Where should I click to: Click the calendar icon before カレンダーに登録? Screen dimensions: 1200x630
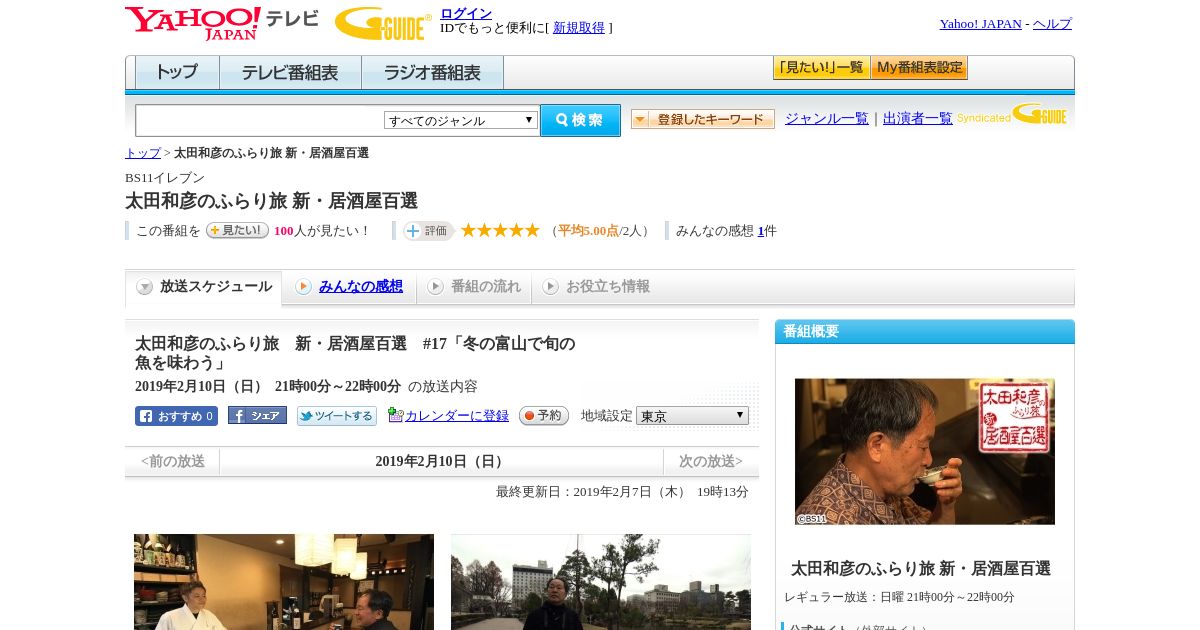click(395, 415)
